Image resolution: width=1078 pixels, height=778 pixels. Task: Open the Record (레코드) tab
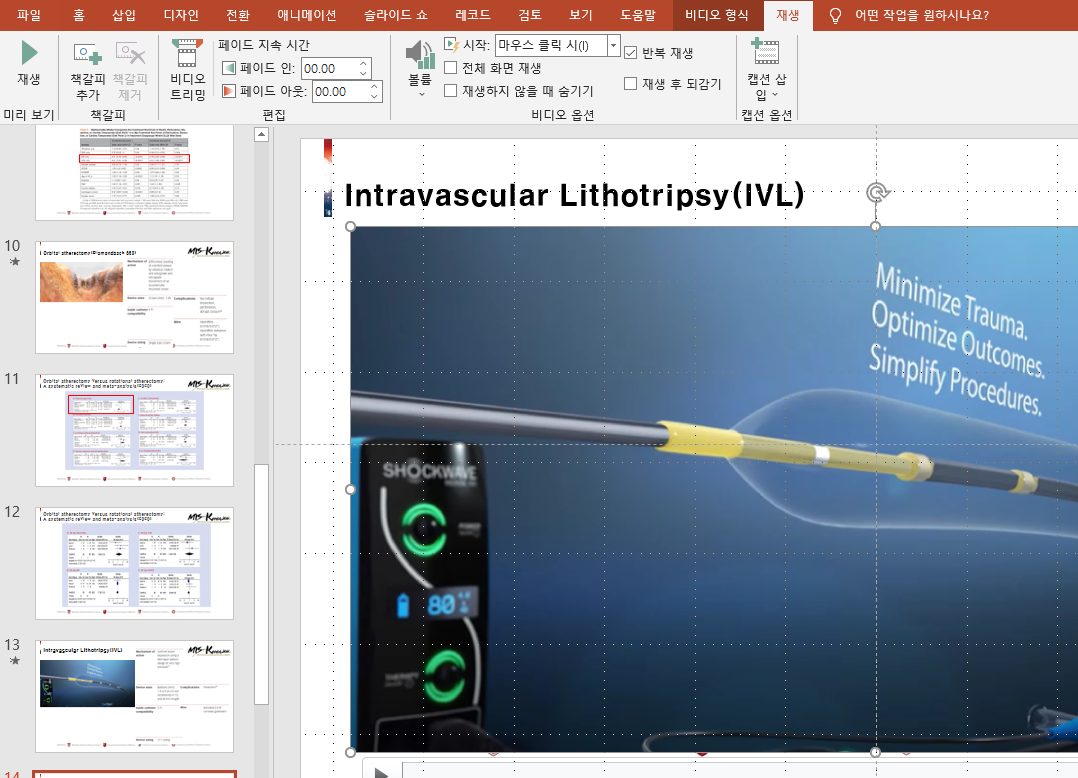pyautogui.click(x=473, y=15)
